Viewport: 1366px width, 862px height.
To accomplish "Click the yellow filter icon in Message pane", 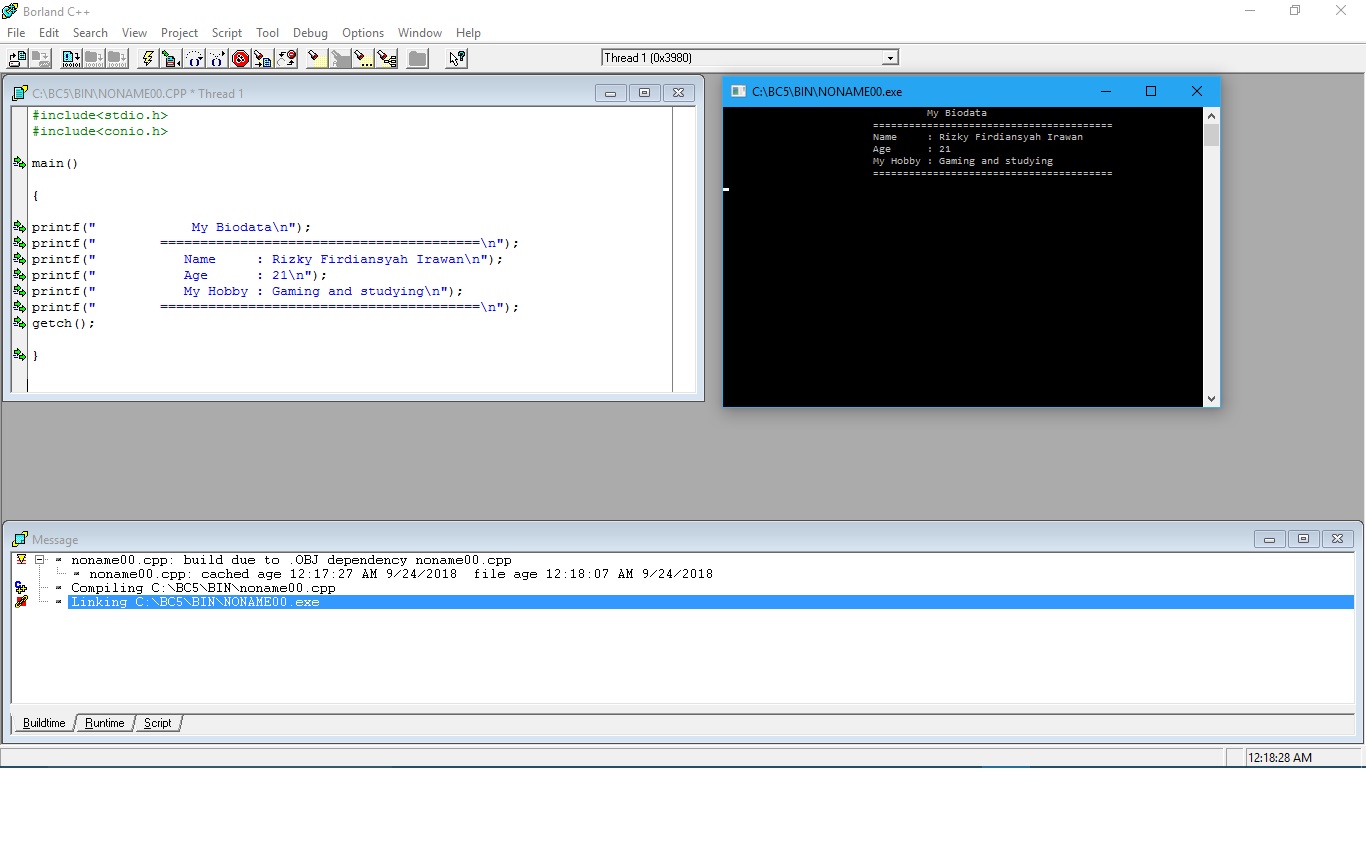I will (20, 560).
